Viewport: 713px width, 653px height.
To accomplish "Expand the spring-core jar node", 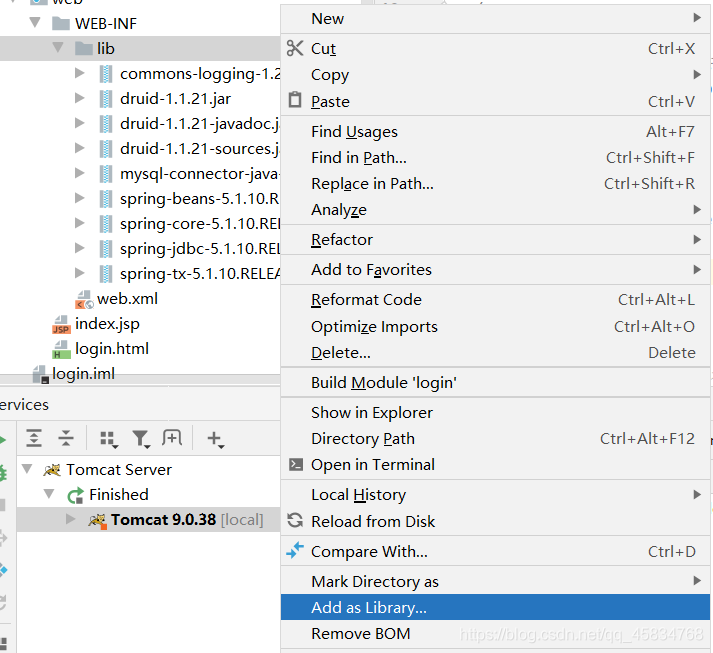I will tap(80, 223).
